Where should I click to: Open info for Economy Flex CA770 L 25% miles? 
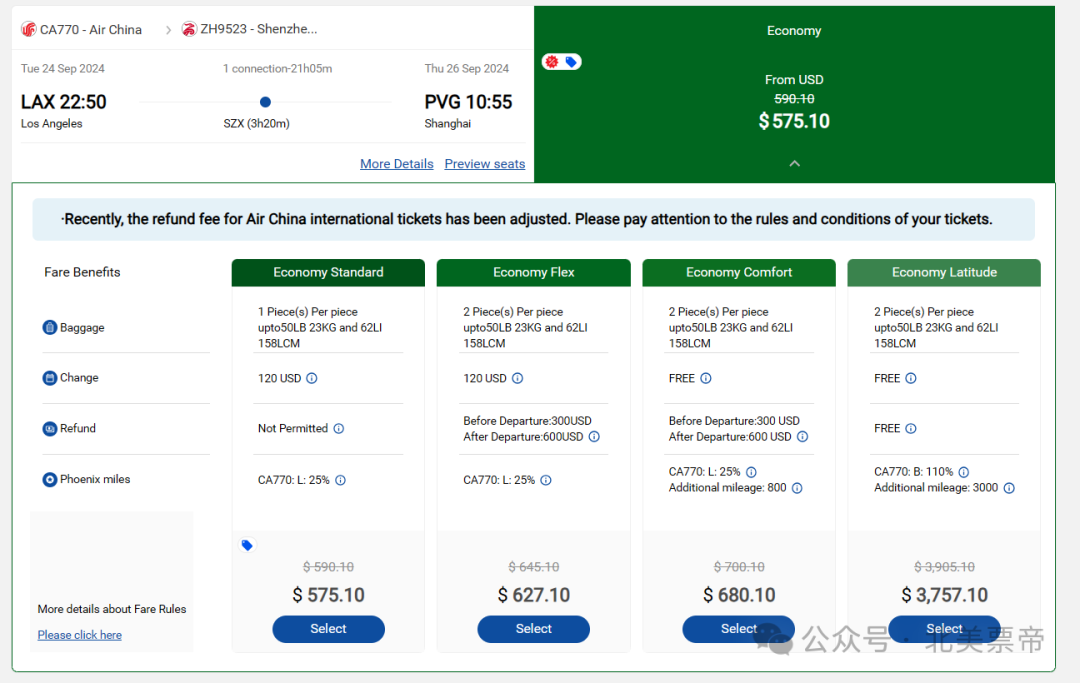click(x=546, y=480)
